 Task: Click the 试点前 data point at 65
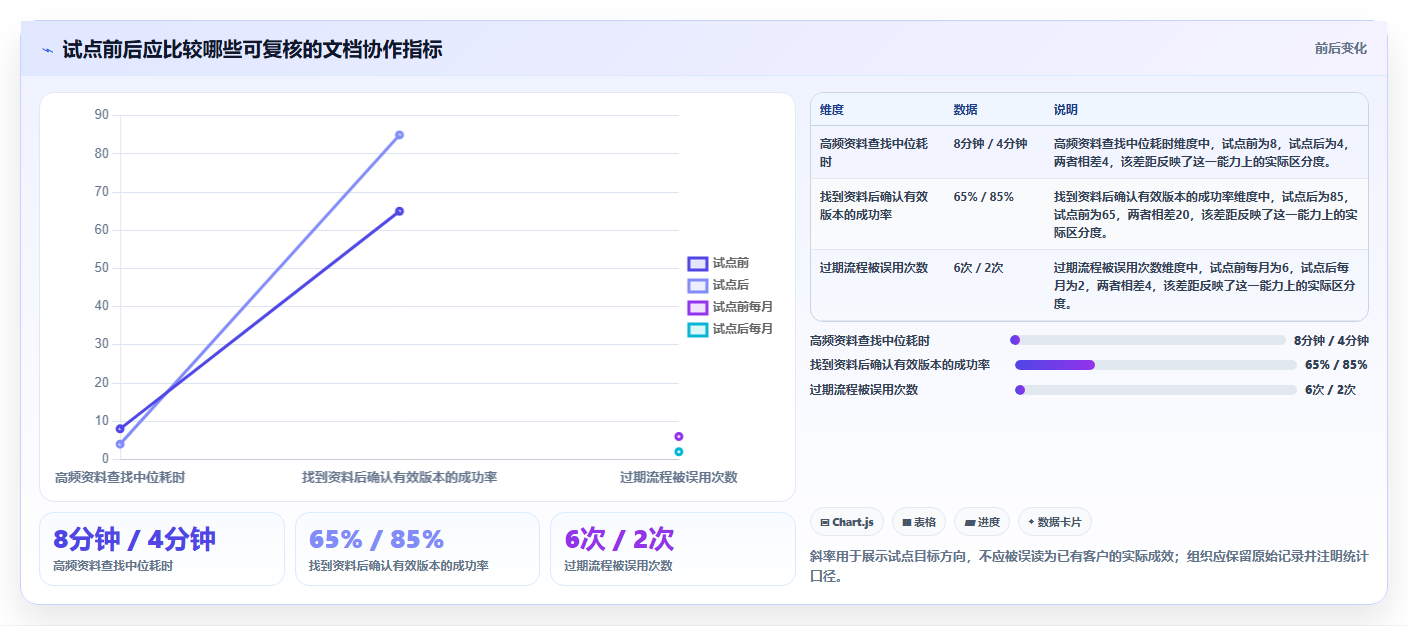399,211
